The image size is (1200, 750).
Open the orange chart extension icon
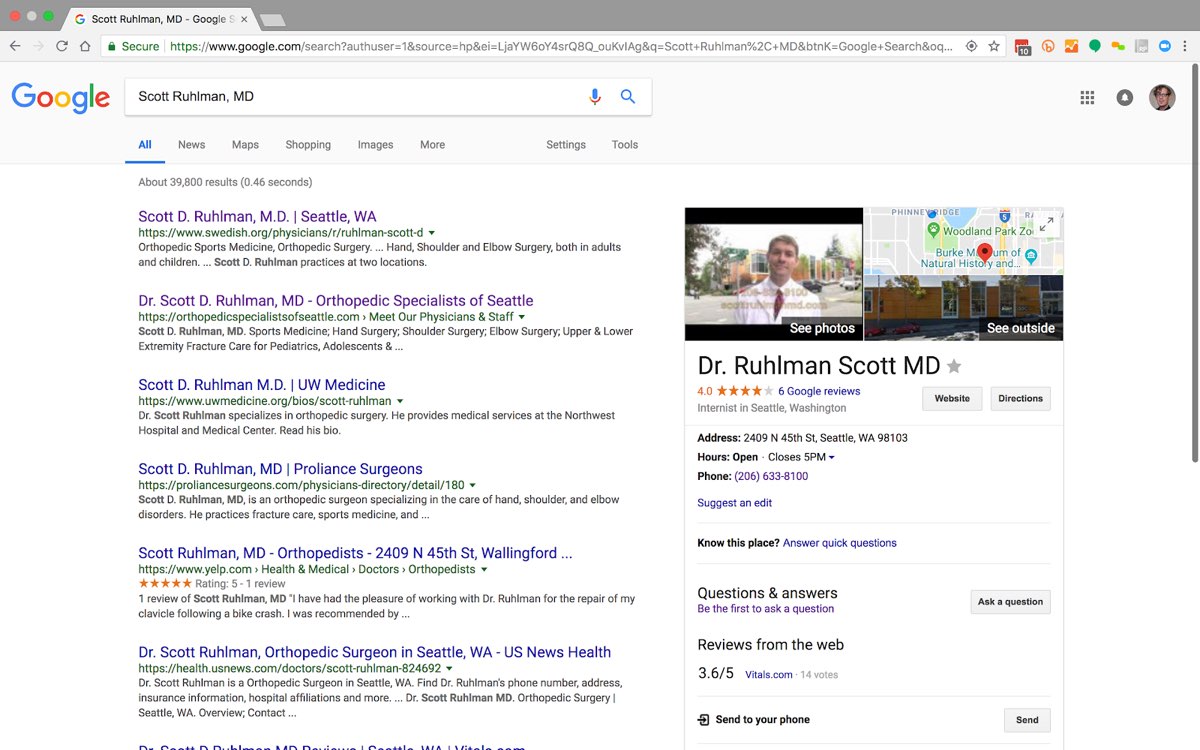tap(1071, 46)
